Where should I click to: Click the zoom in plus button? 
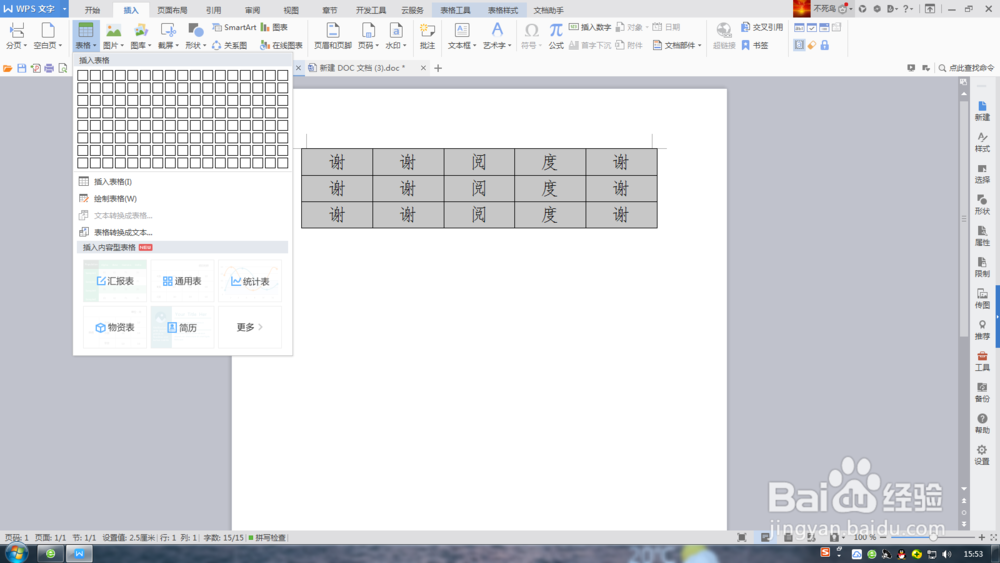point(982,537)
